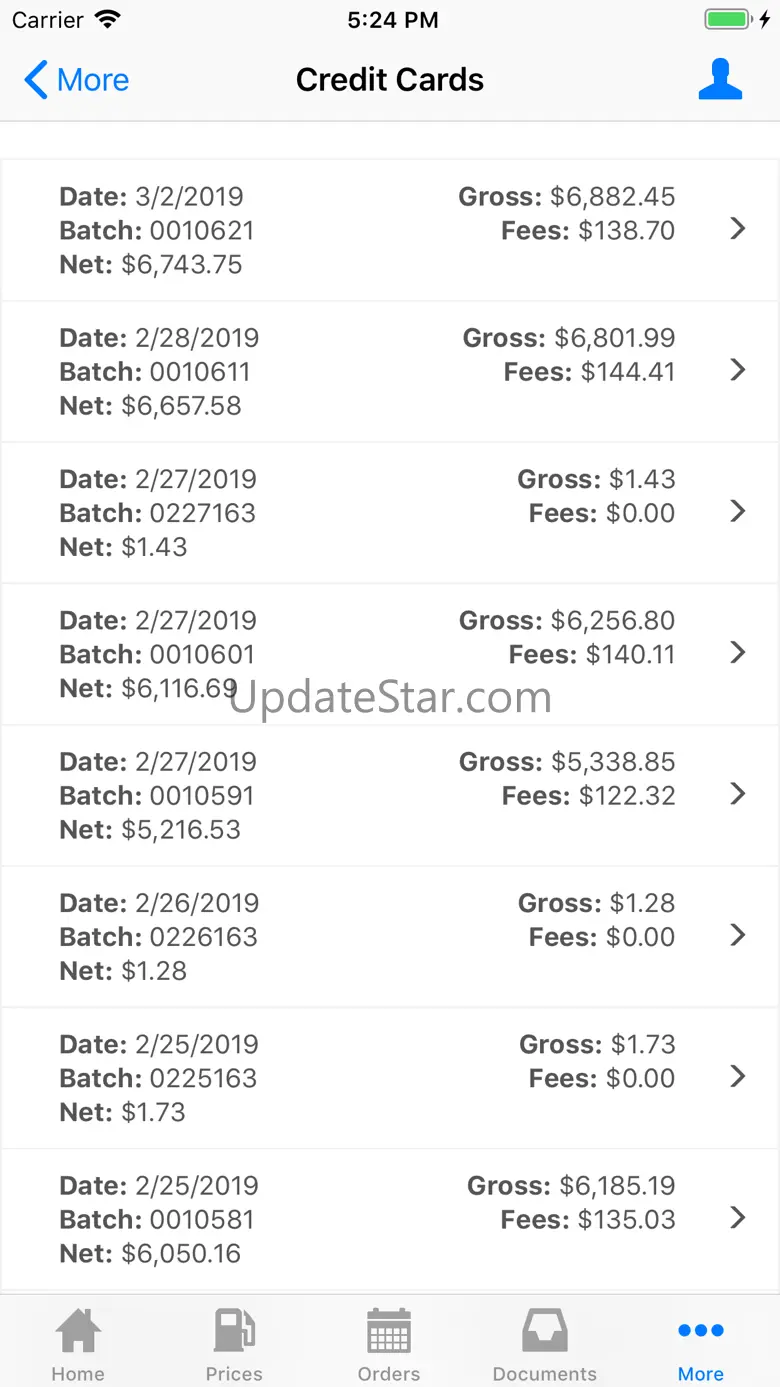
Task: Open batch 0225163 with $1.73 gross
Action: (390, 1077)
